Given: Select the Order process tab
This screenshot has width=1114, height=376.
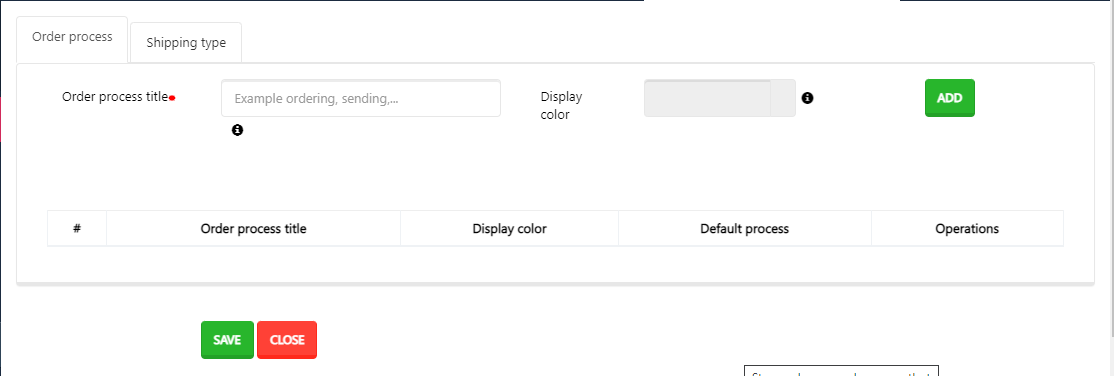Looking at the screenshot, I should click(72, 37).
